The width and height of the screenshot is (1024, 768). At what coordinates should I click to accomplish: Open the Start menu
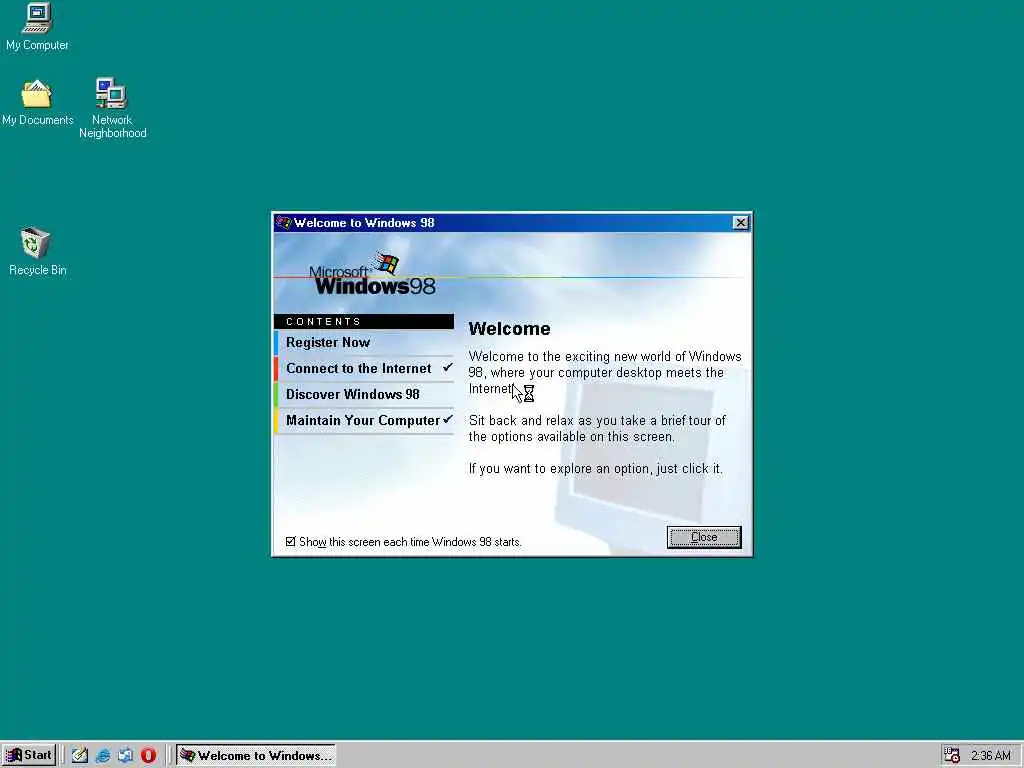(29, 755)
